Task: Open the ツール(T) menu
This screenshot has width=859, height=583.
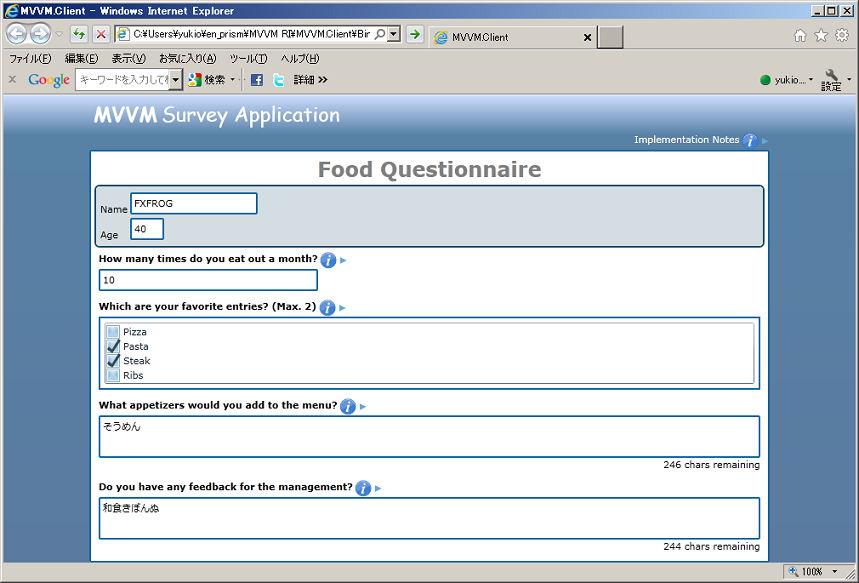Action: click(x=248, y=59)
